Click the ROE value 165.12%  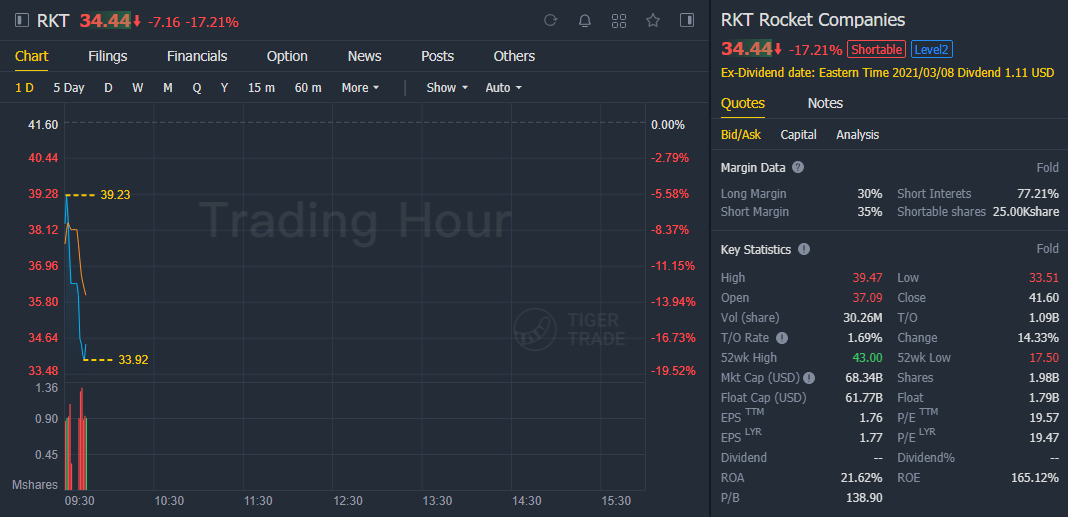tap(1035, 478)
